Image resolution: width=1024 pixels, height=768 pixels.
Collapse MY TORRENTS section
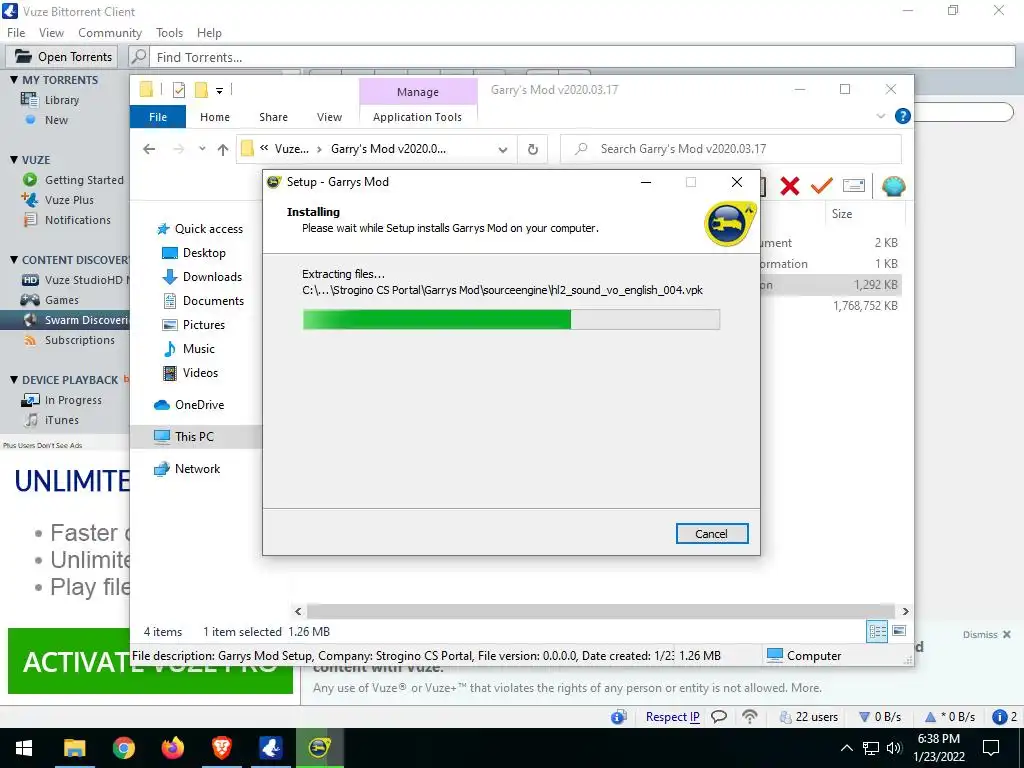(14, 80)
